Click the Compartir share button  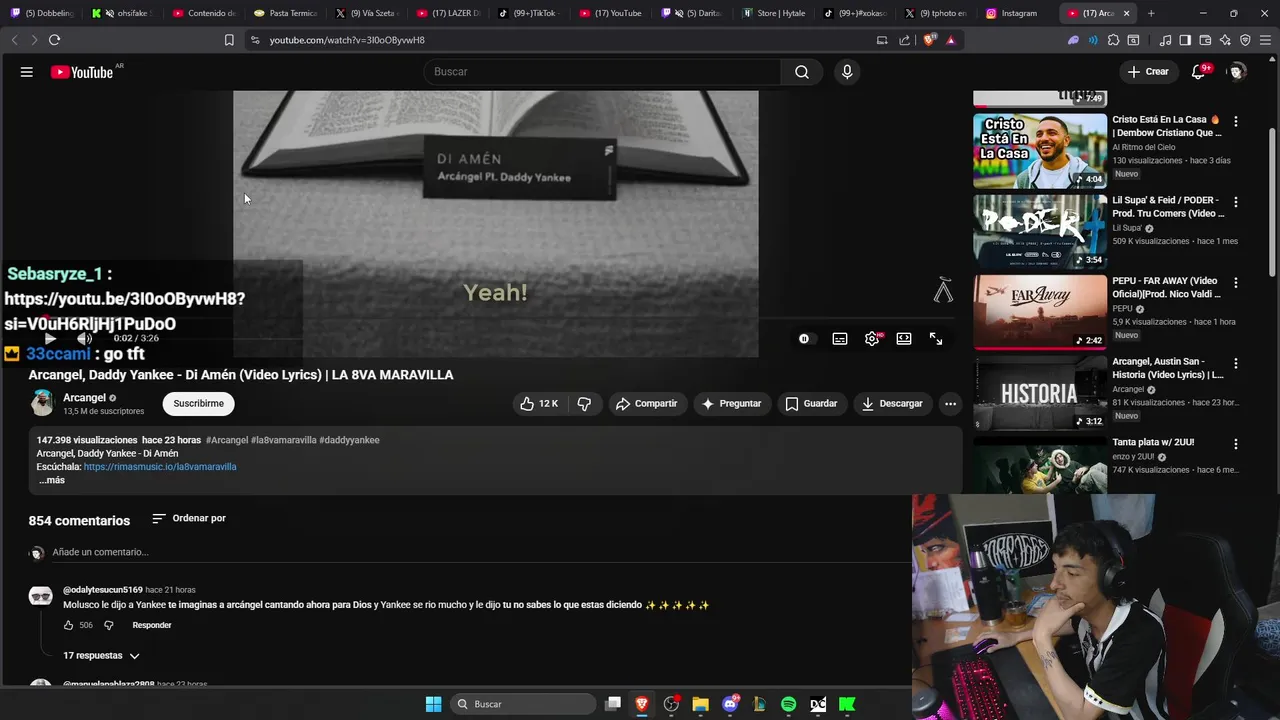[x=647, y=404]
